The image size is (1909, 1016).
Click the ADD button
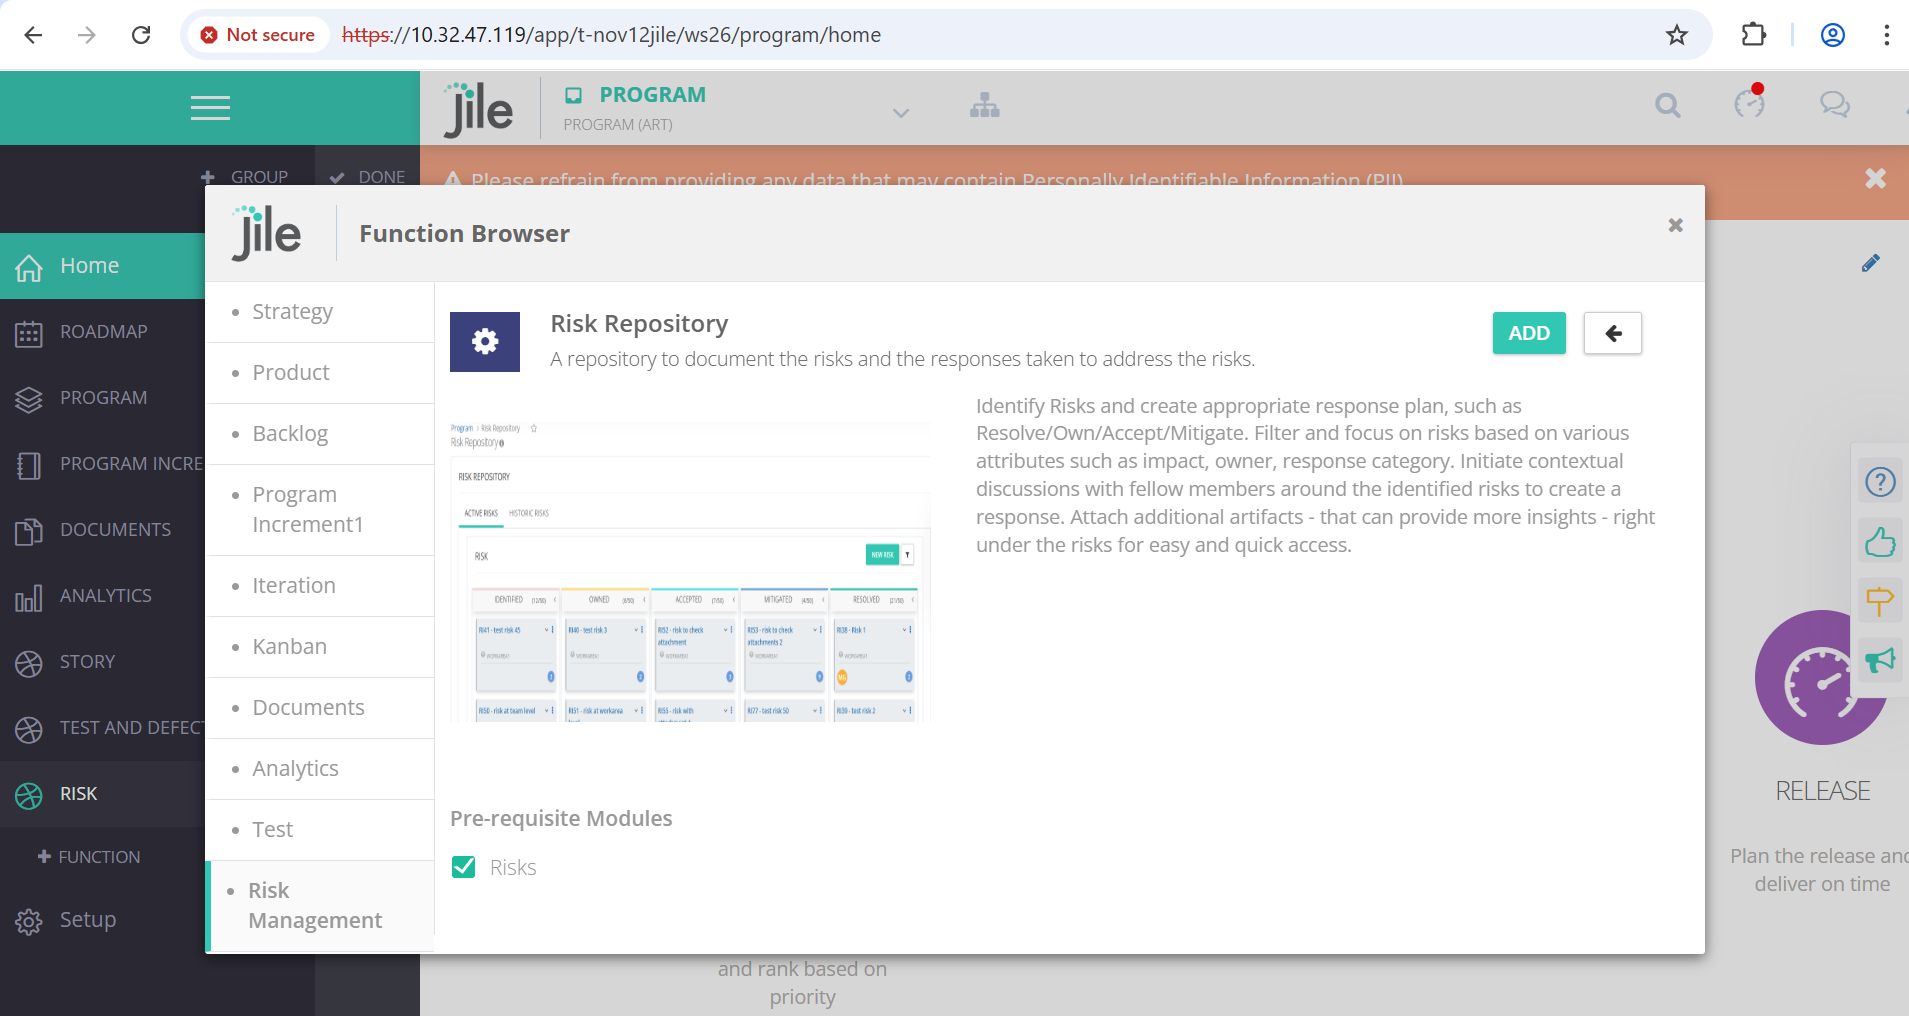click(1528, 333)
